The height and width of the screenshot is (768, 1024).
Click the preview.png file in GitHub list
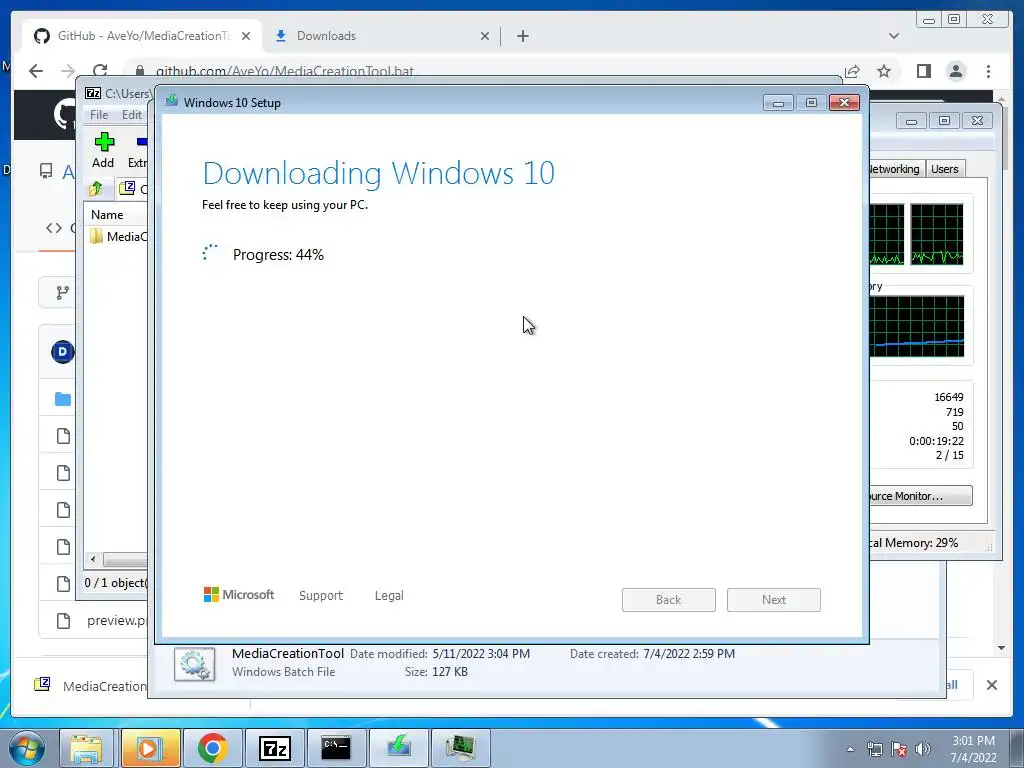(x=116, y=620)
